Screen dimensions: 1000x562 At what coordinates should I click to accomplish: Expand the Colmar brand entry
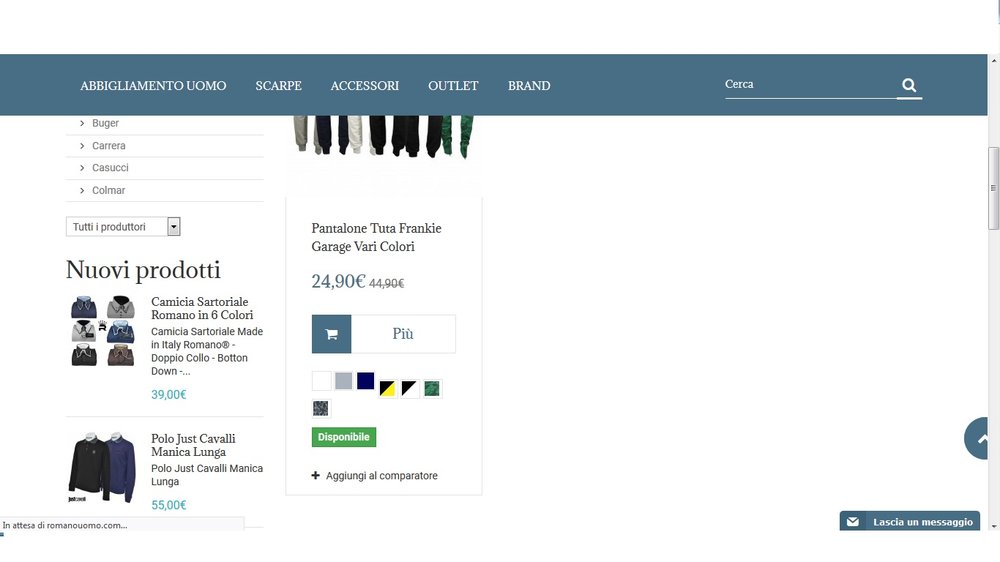(x=82, y=190)
